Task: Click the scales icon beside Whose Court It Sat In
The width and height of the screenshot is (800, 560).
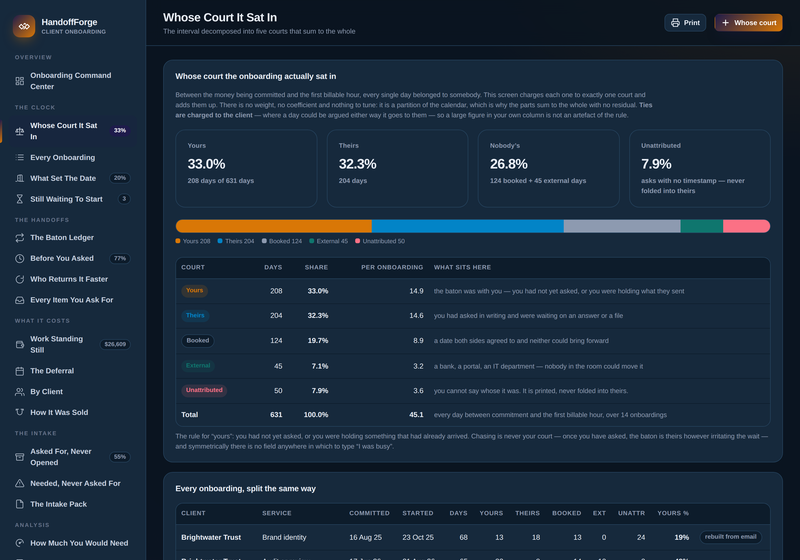Action: click(19, 131)
